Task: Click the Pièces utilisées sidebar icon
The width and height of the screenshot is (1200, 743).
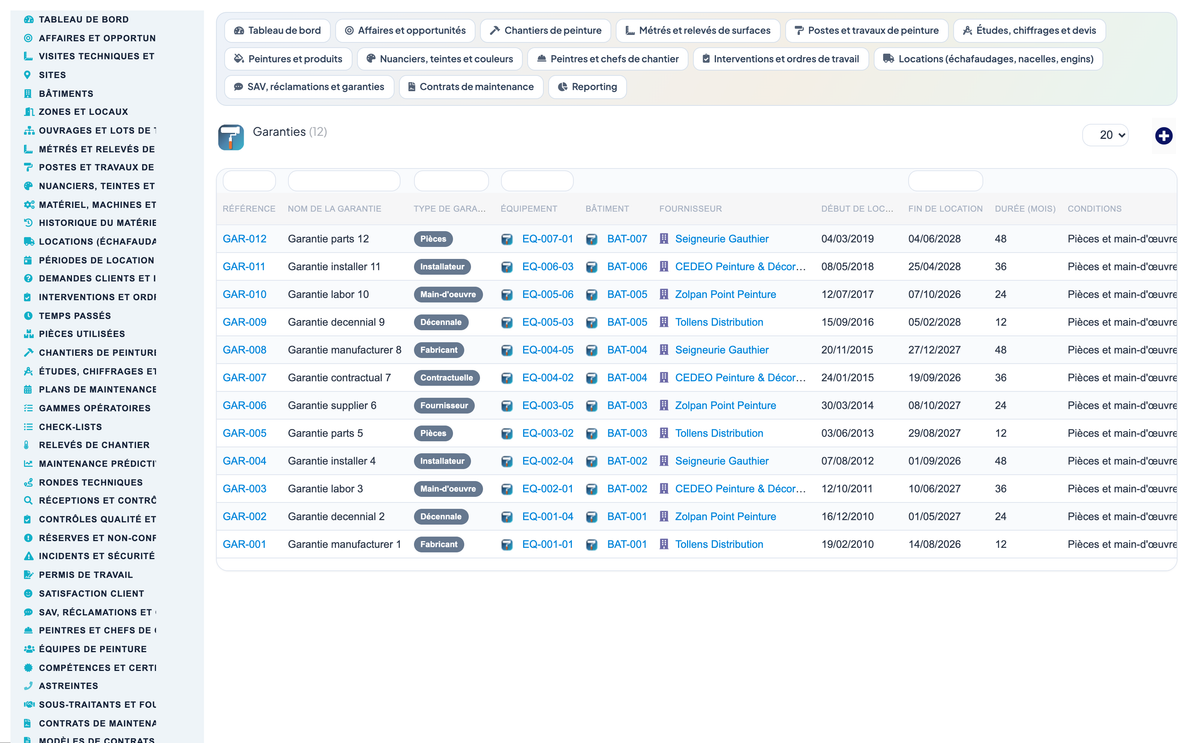Action: click(28, 334)
